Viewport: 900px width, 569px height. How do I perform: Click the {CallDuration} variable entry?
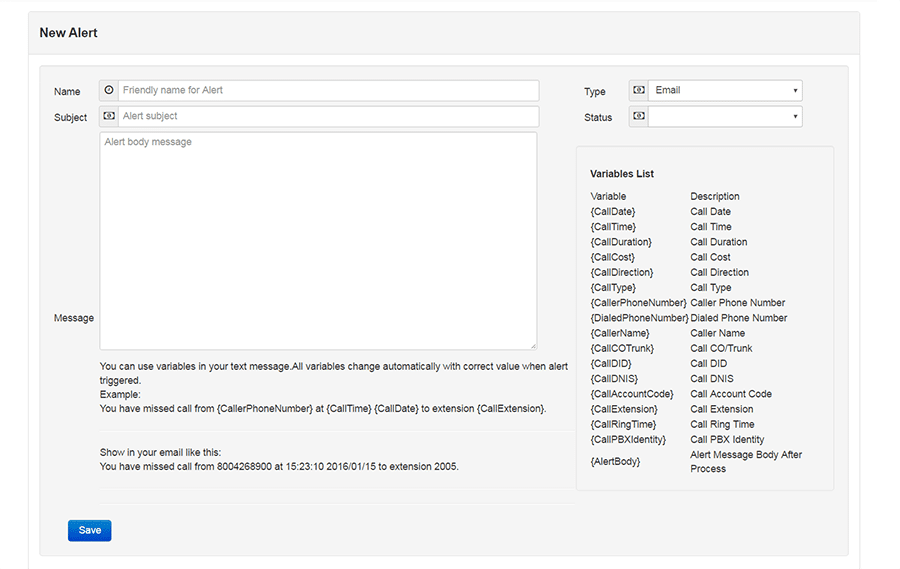coord(620,242)
